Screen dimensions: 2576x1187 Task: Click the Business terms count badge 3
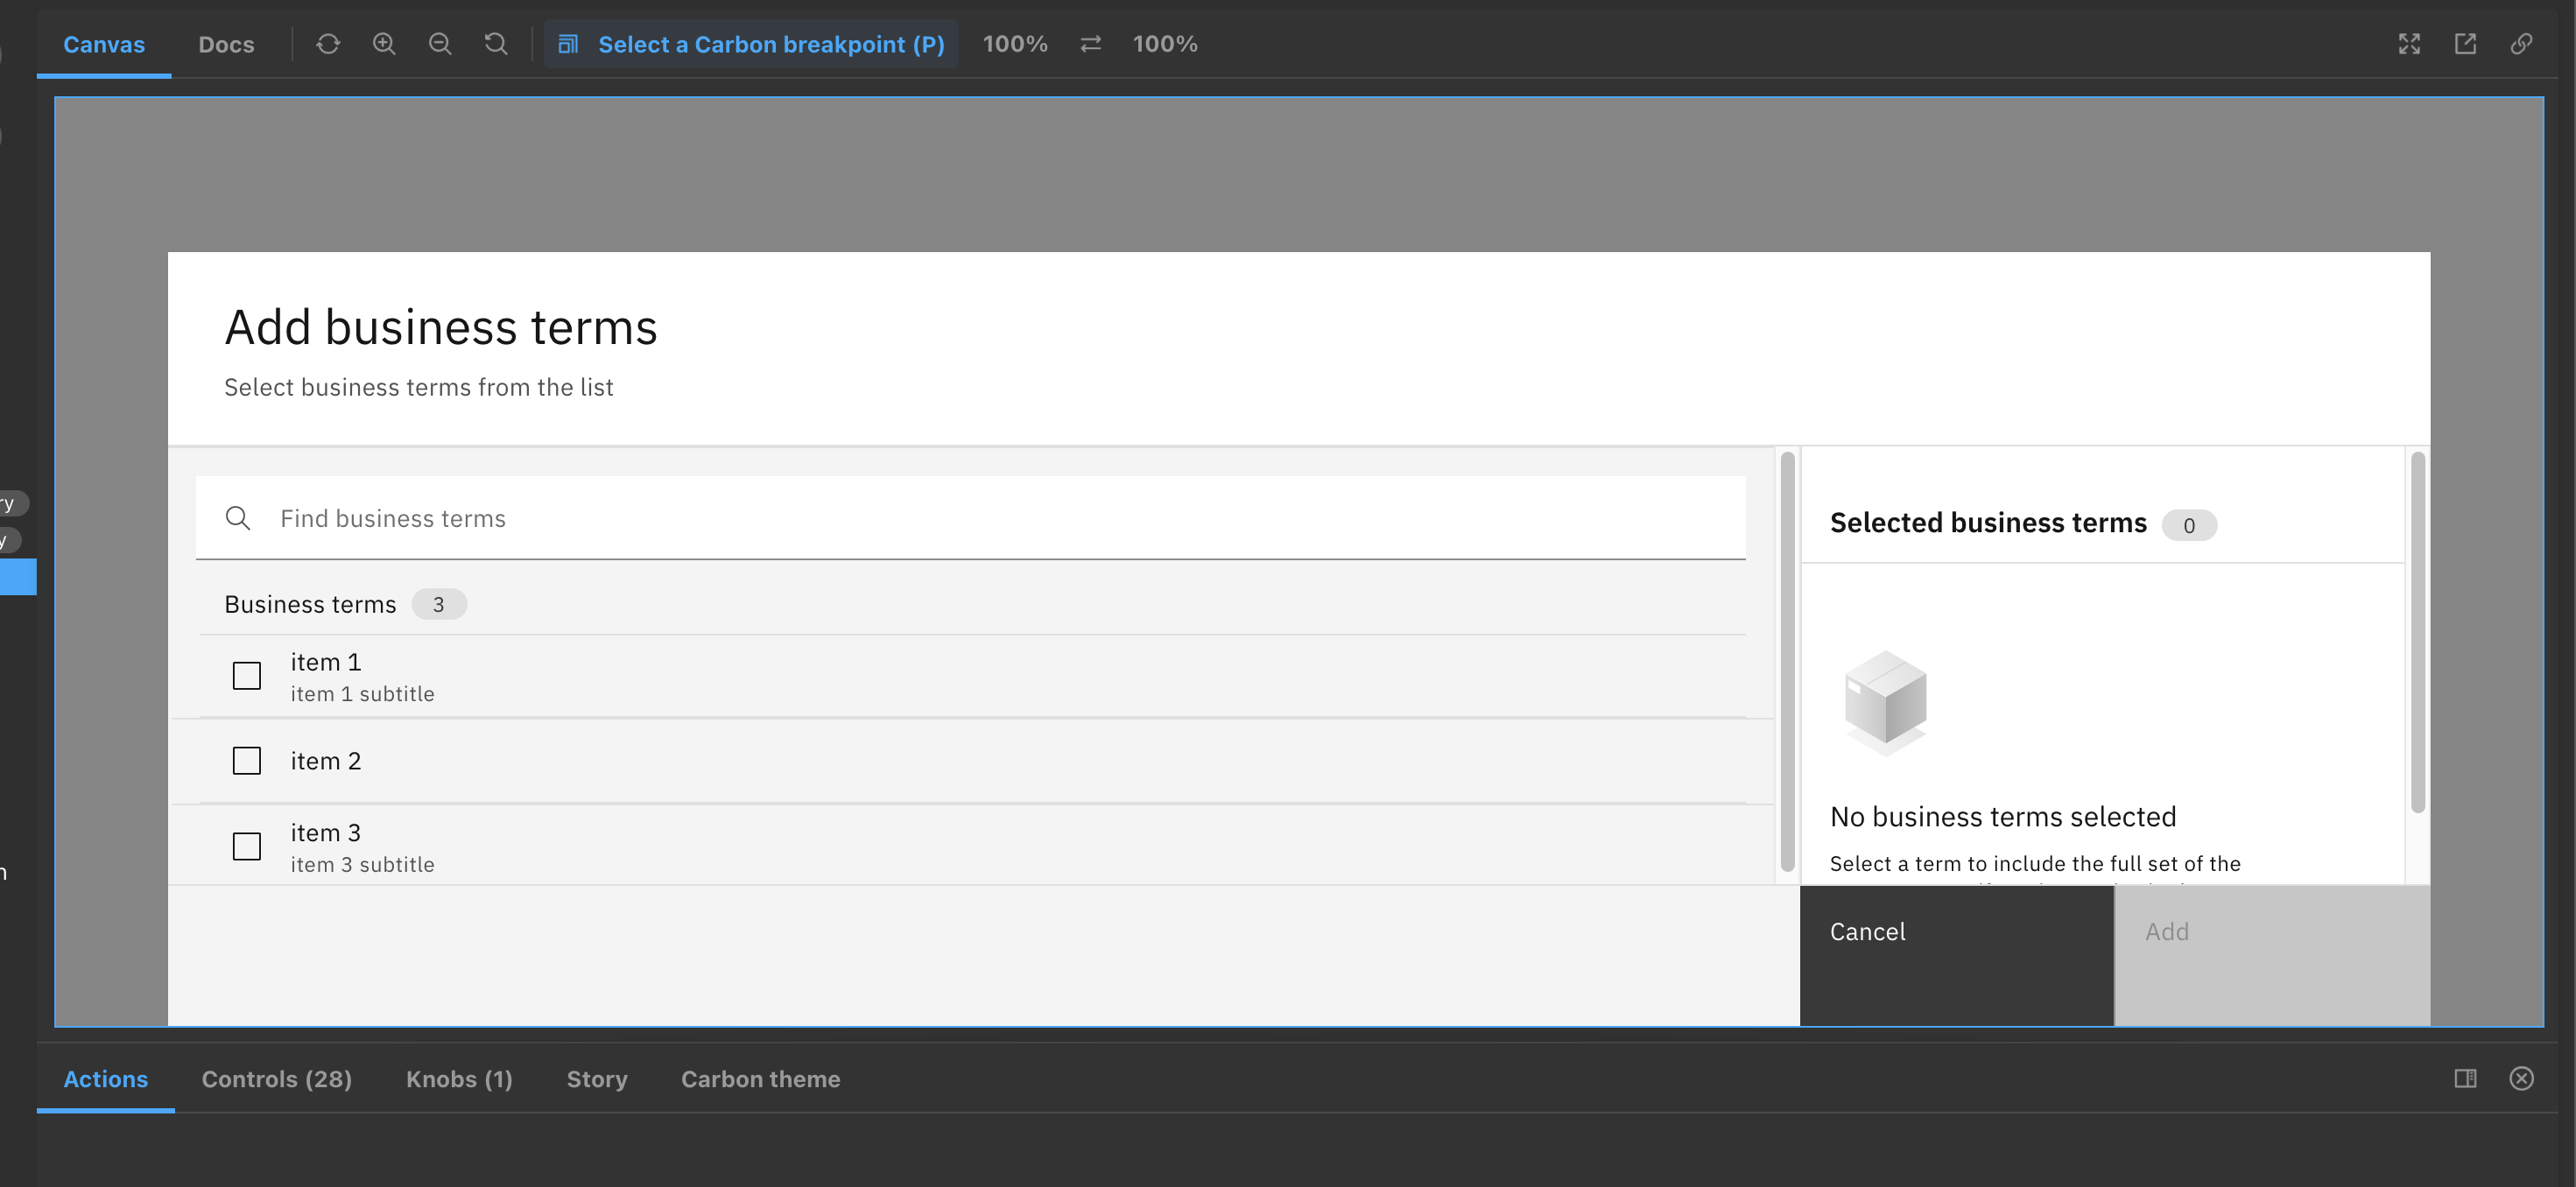click(439, 604)
